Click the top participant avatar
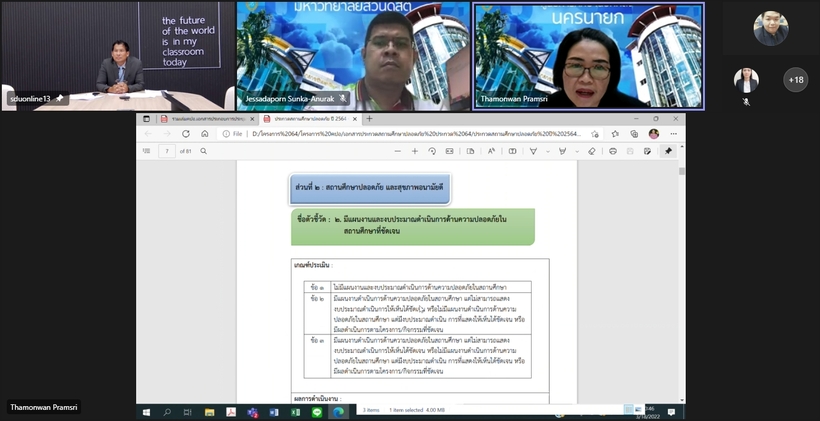 [x=771, y=28]
